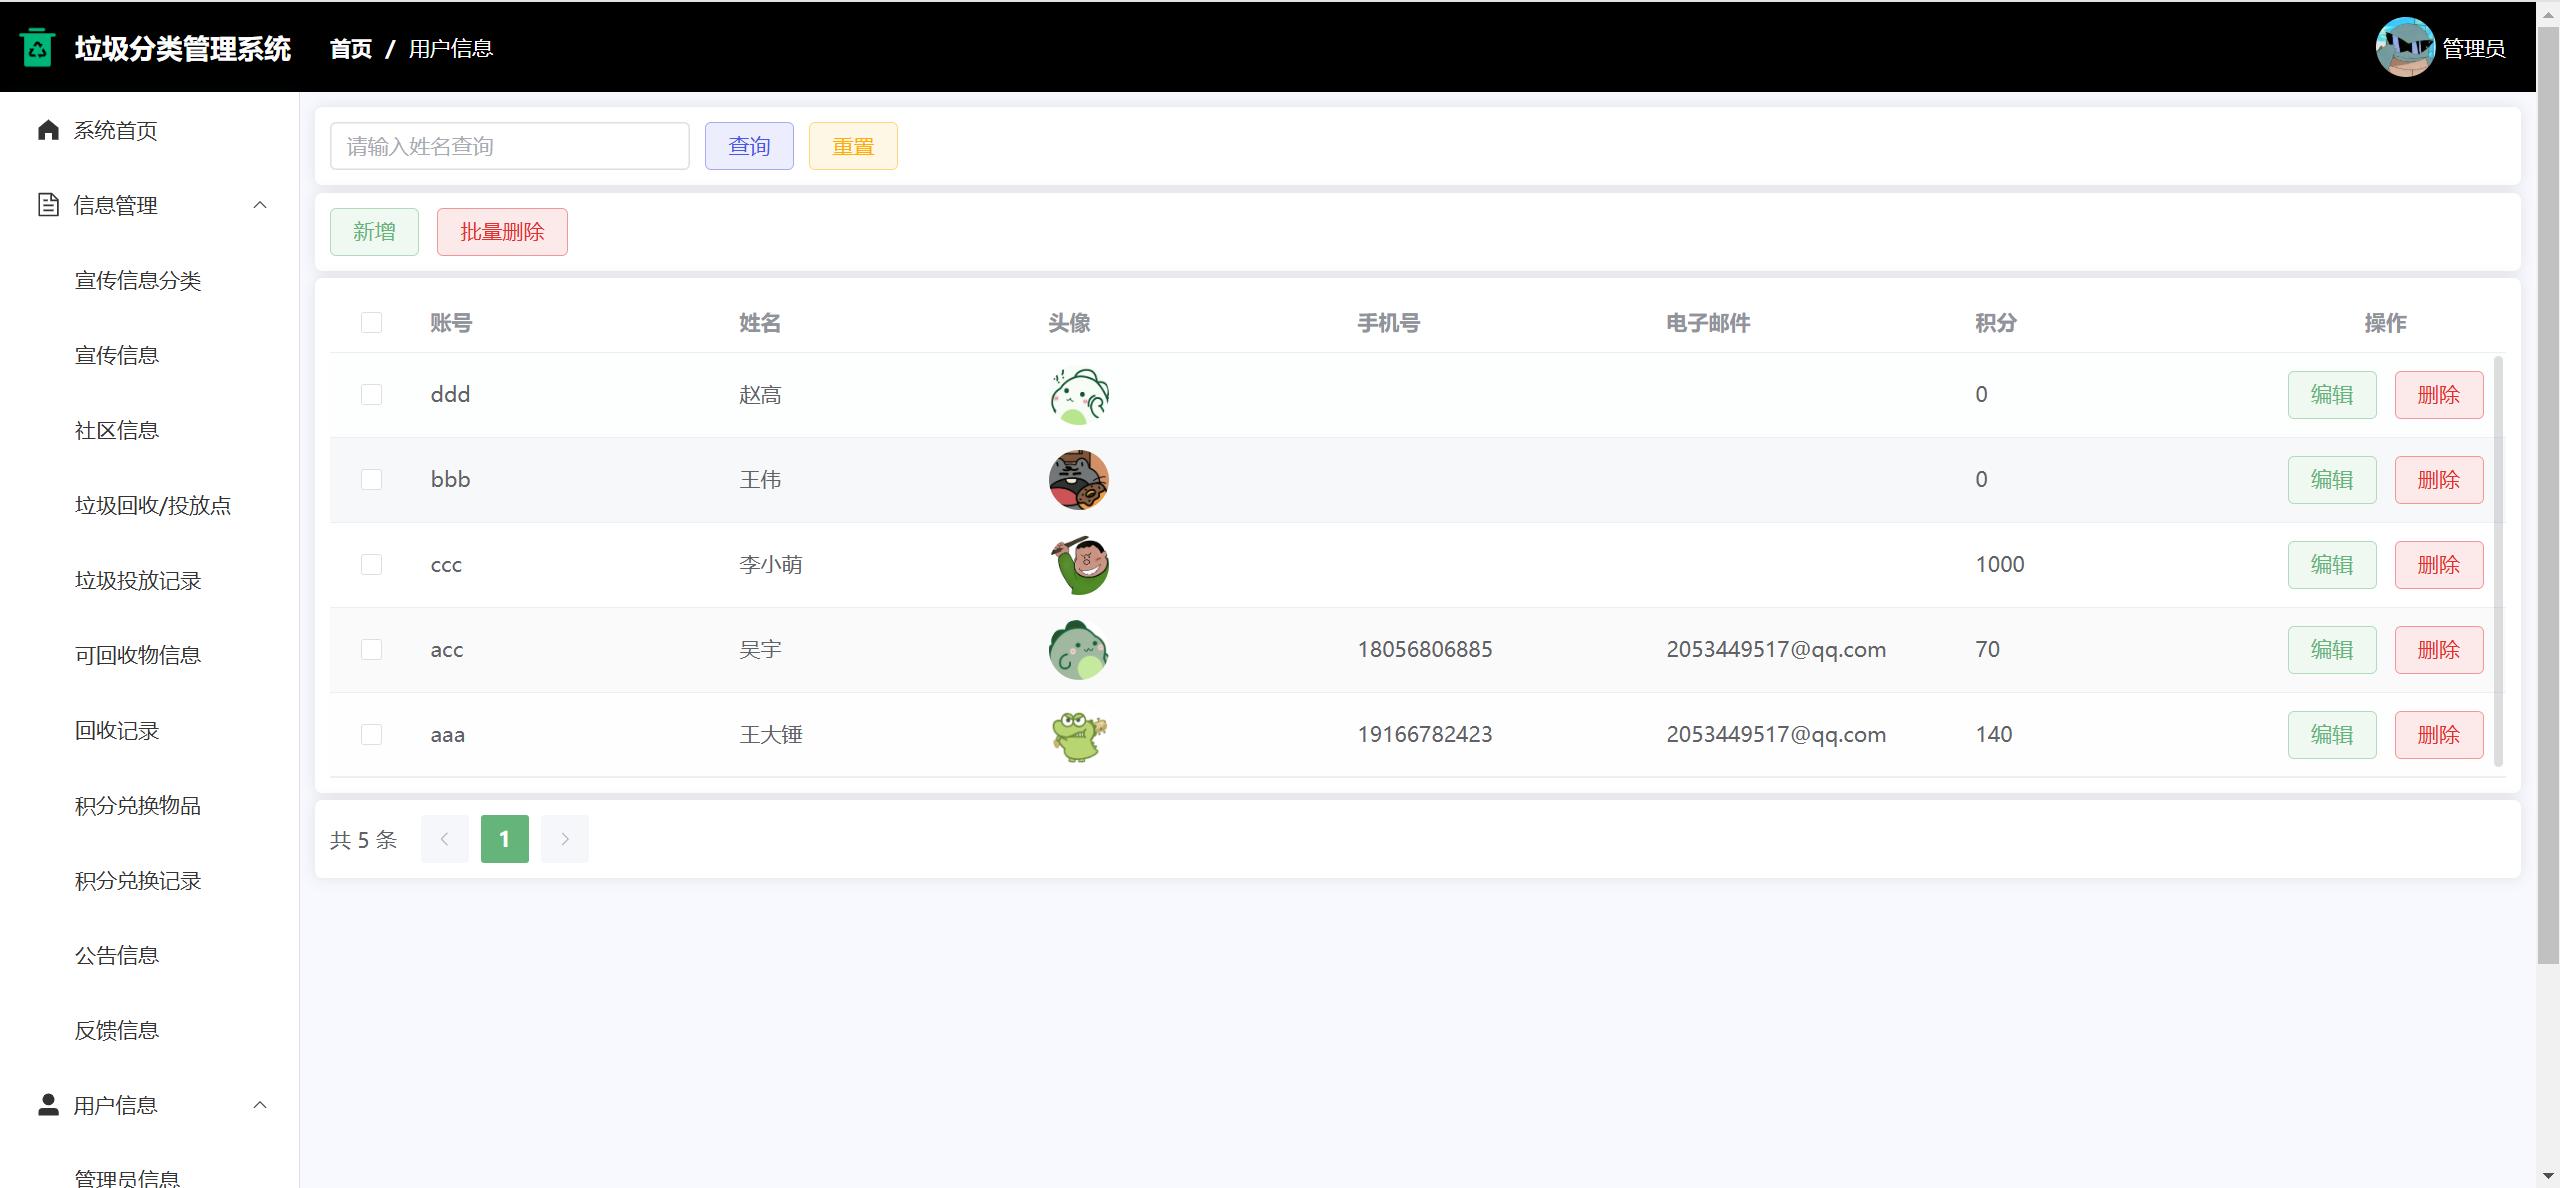Click 编辑 for user 李小萌

(2331, 565)
